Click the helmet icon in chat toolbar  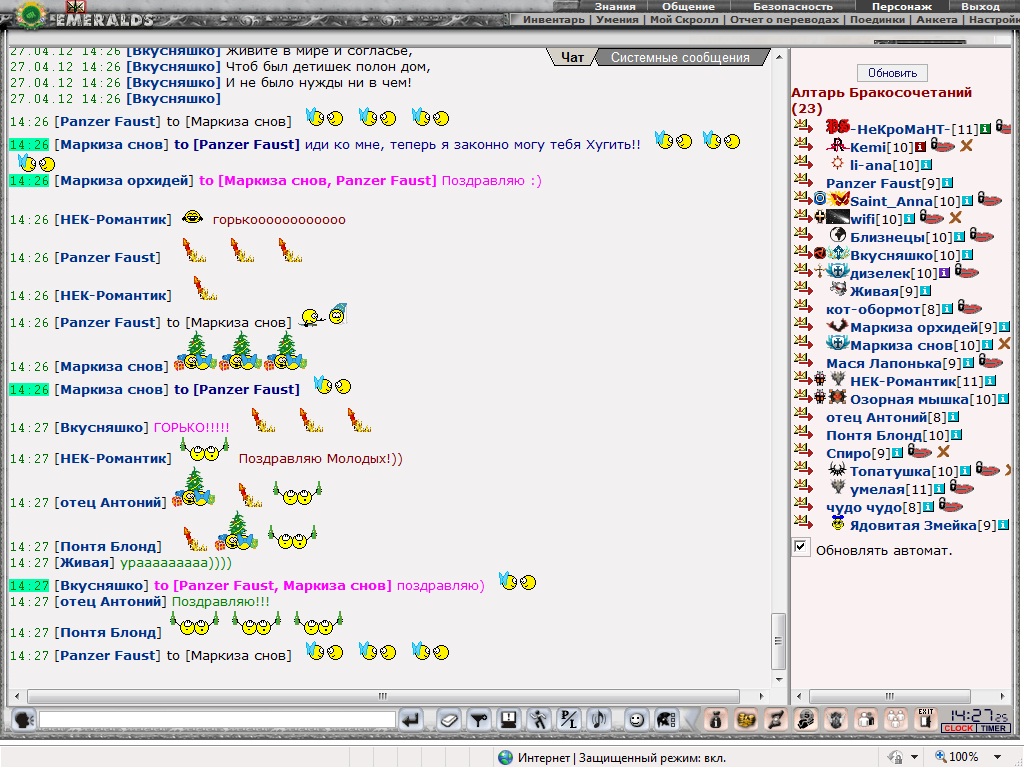[x=665, y=720]
